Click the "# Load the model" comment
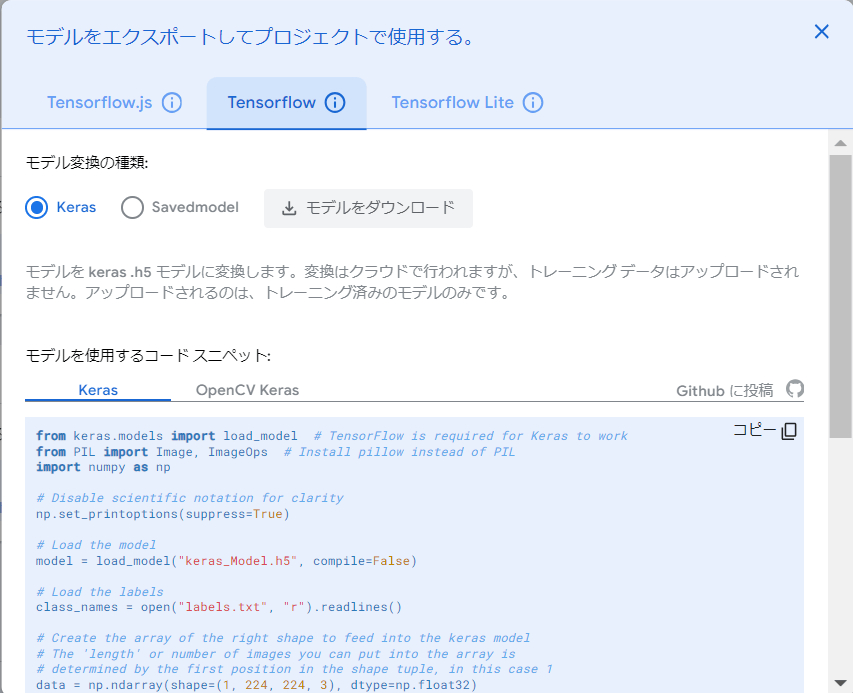Viewport: 853px width, 693px height. click(x=96, y=545)
